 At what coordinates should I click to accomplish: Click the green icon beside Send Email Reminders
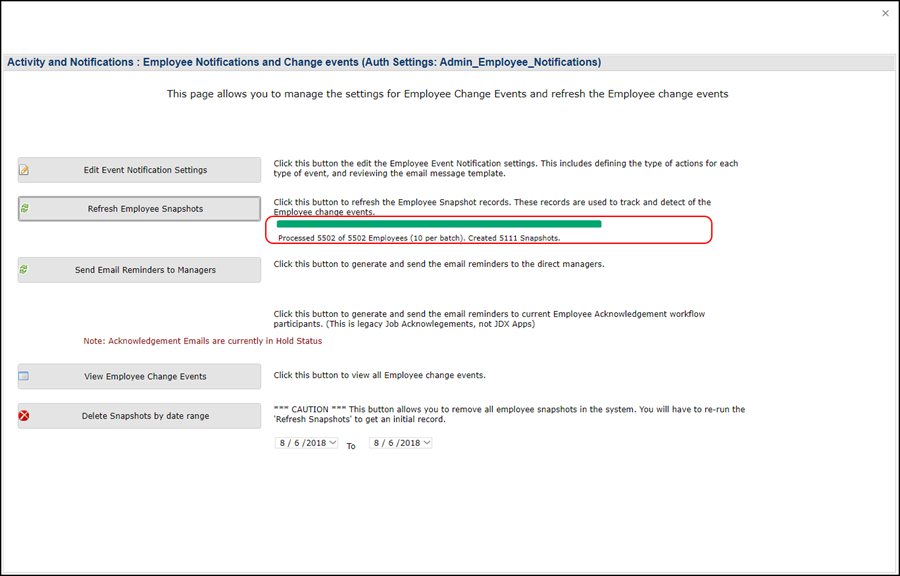[x=25, y=270]
